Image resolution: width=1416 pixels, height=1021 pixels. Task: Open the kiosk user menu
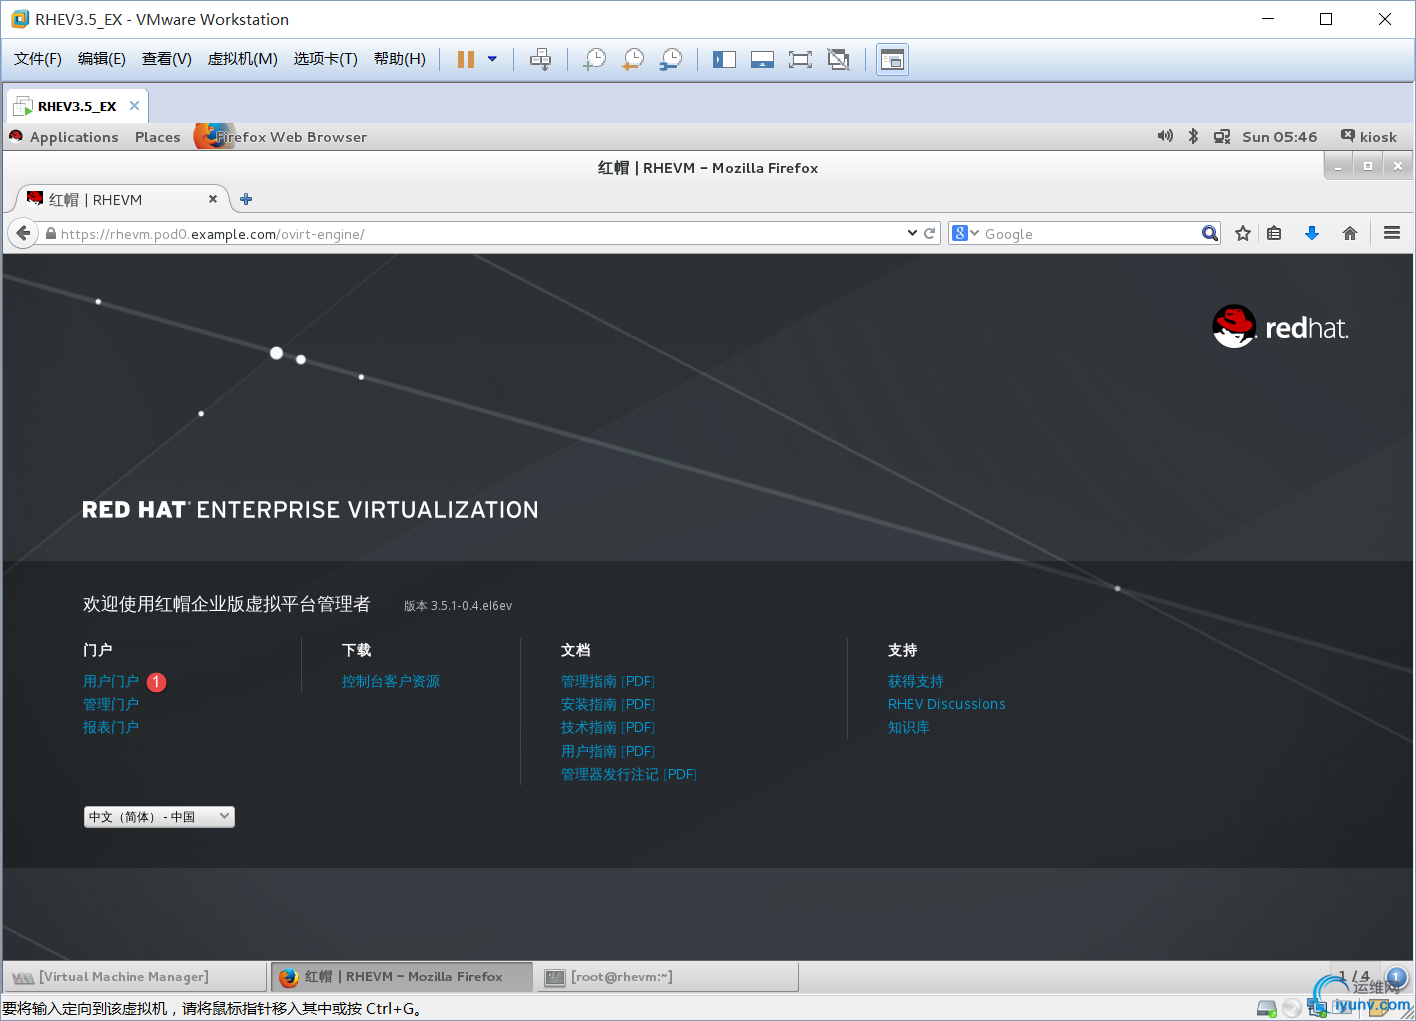tap(1369, 137)
